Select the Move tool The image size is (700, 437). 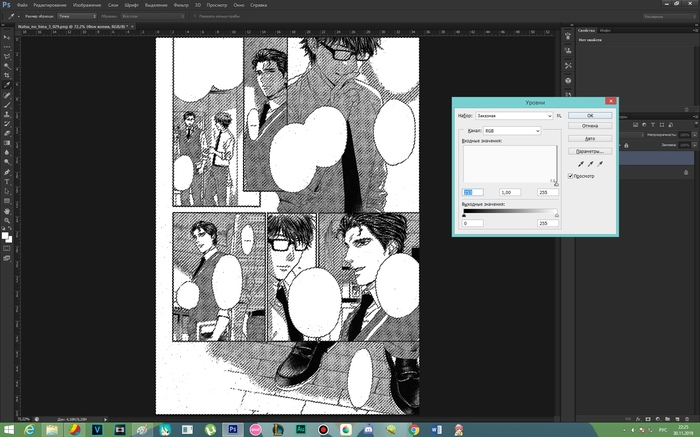click(x=7, y=37)
